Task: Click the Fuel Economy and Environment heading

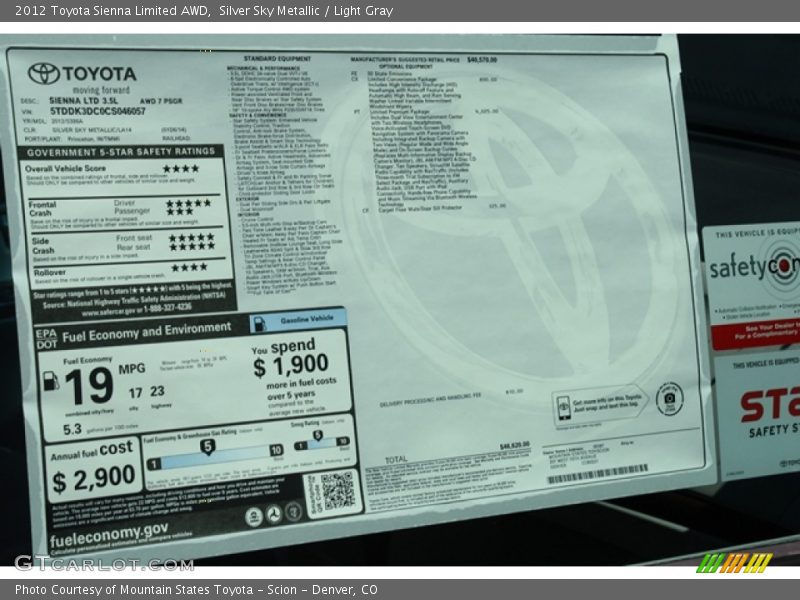Action: click(146, 332)
